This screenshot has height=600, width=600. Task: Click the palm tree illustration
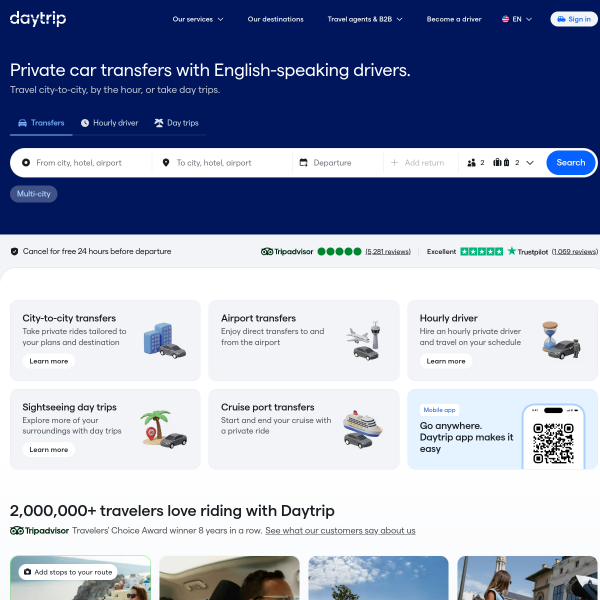(x=164, y=429)
